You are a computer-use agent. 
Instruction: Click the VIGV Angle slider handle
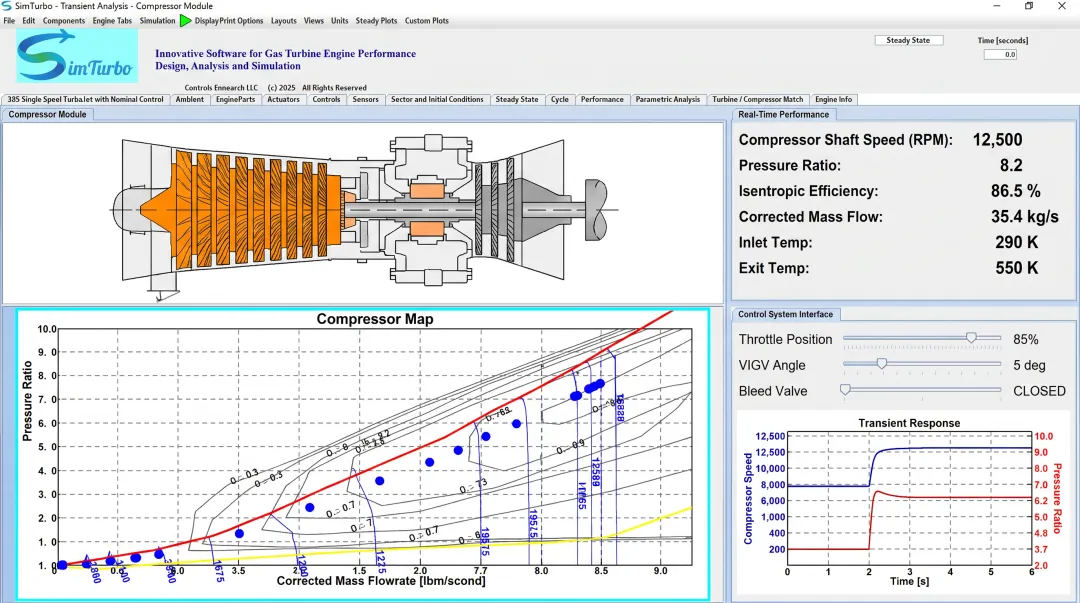[x=881, y=363]
